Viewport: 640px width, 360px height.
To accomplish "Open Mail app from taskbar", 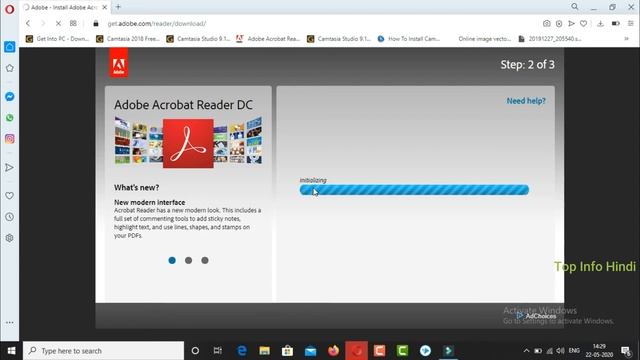I will 310,351.
